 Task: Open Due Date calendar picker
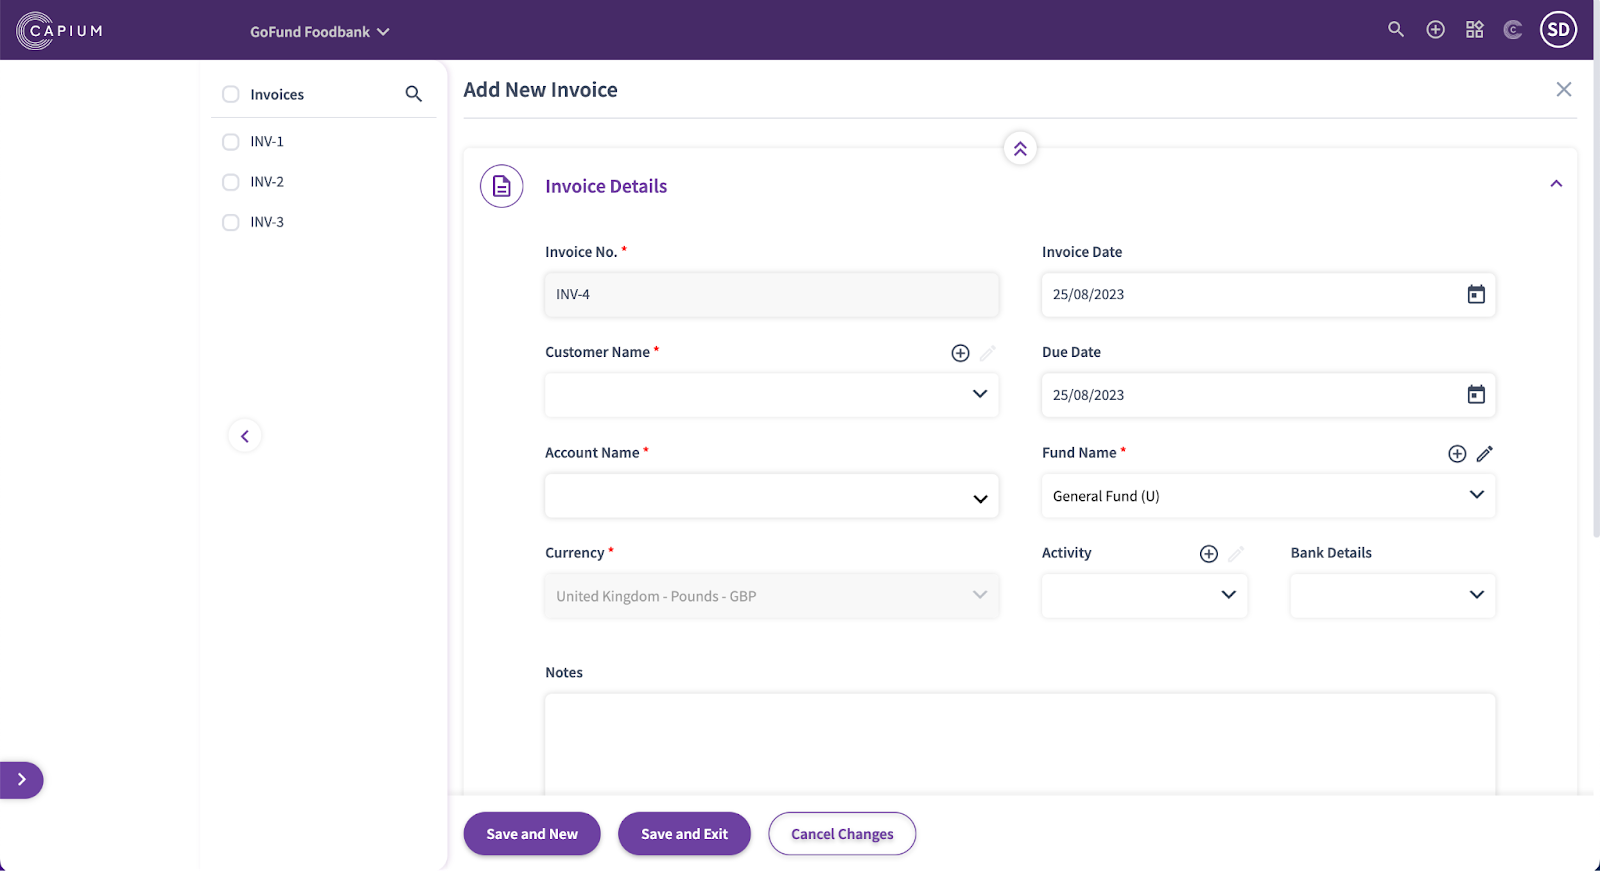tap(1476, 395)
